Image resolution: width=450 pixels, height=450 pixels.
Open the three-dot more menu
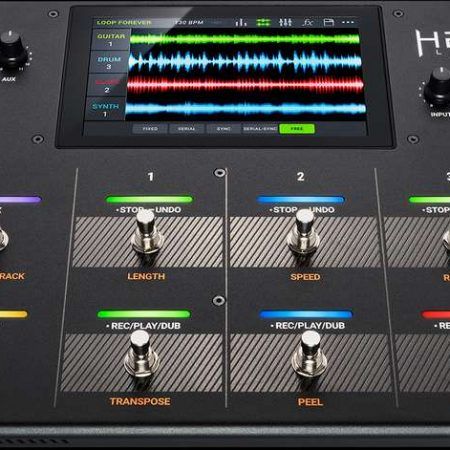click(x=348, y=22)
